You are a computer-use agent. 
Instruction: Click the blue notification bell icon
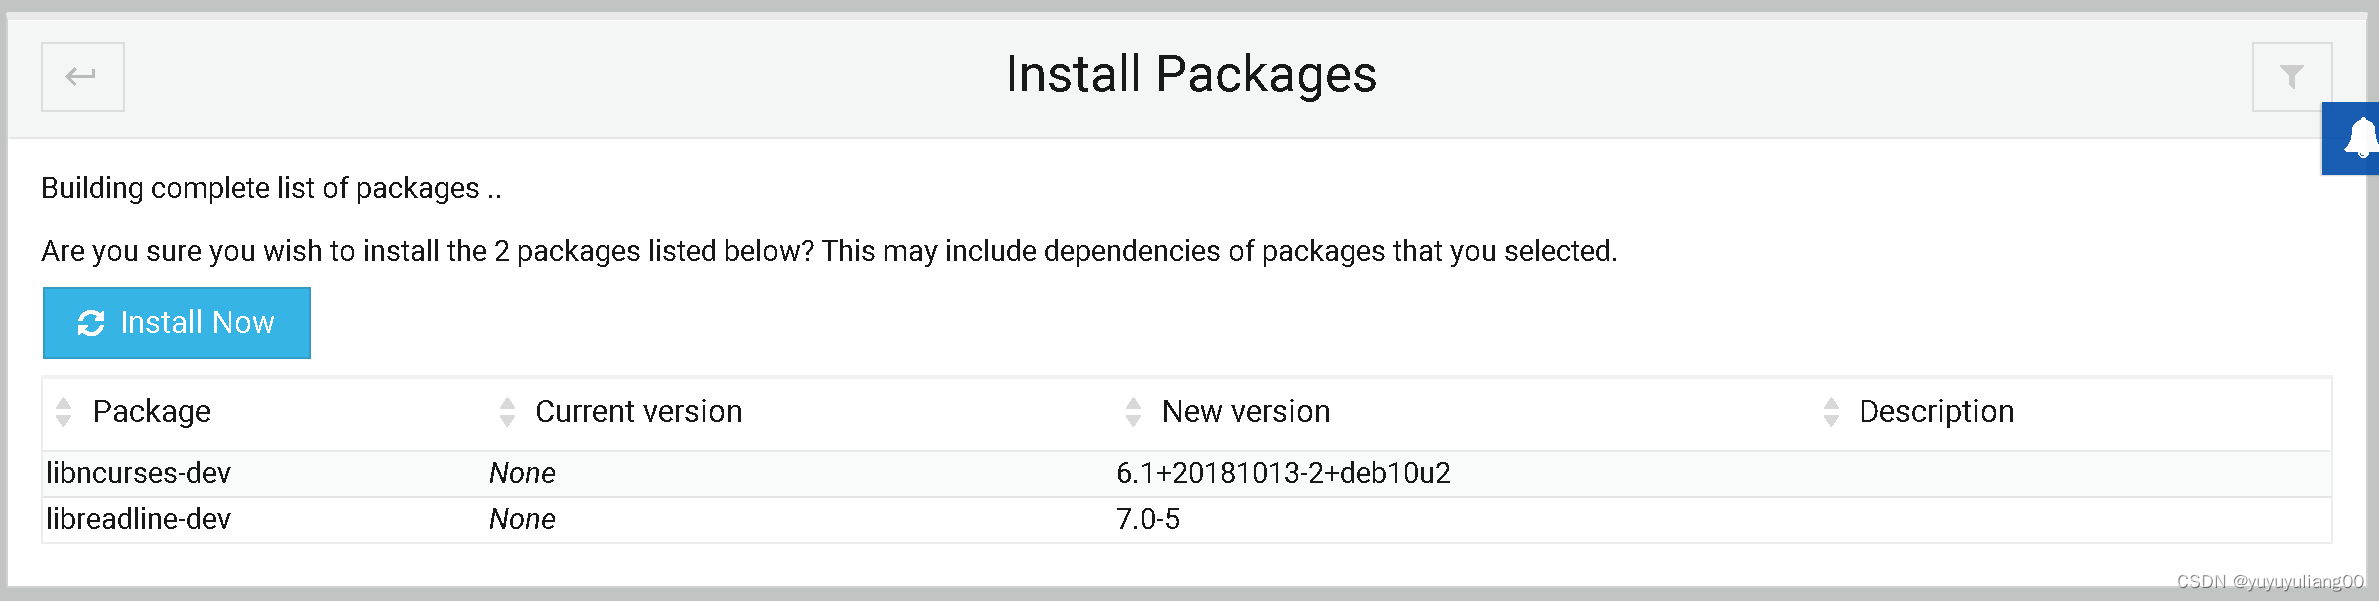[x=2360, y=139]
